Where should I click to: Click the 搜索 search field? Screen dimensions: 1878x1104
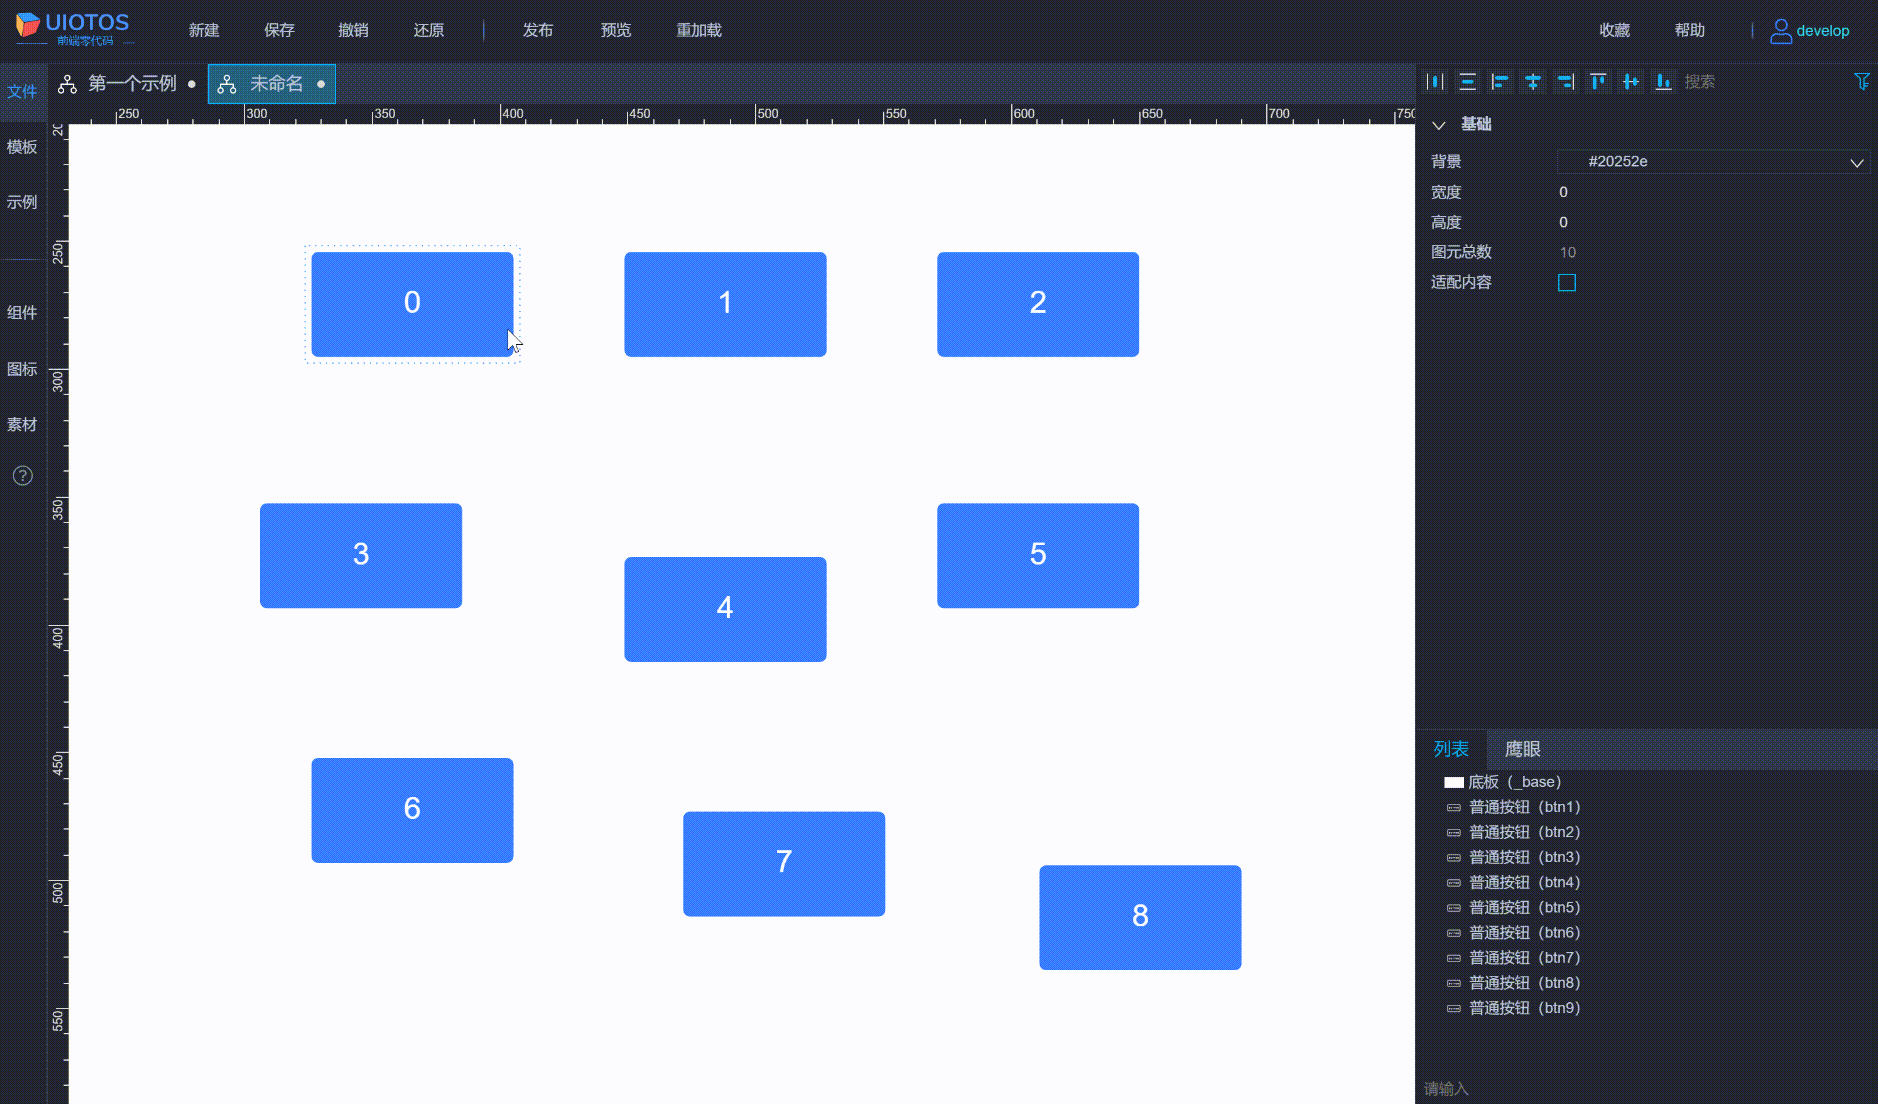(1762, 82)
